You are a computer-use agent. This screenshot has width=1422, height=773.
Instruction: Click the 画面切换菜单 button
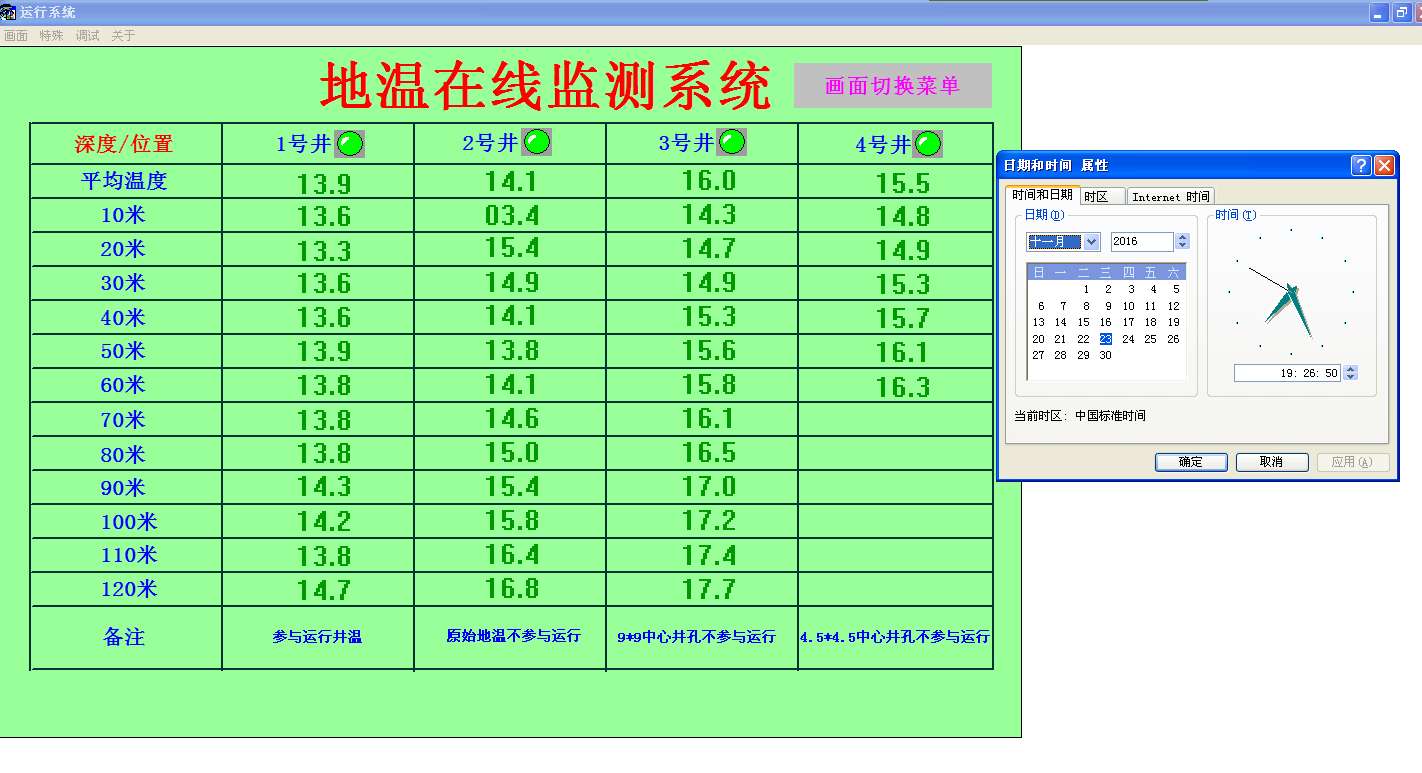[x=892, y=86]
